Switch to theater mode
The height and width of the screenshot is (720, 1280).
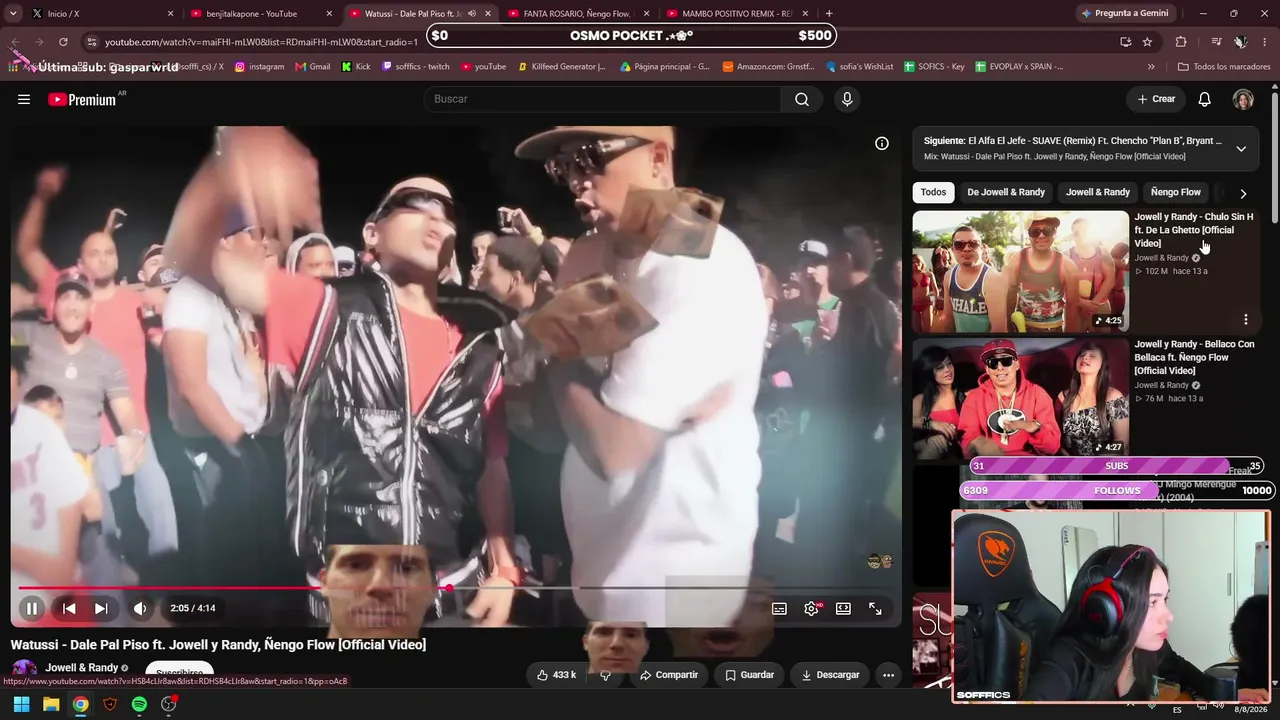click(843, 608)
